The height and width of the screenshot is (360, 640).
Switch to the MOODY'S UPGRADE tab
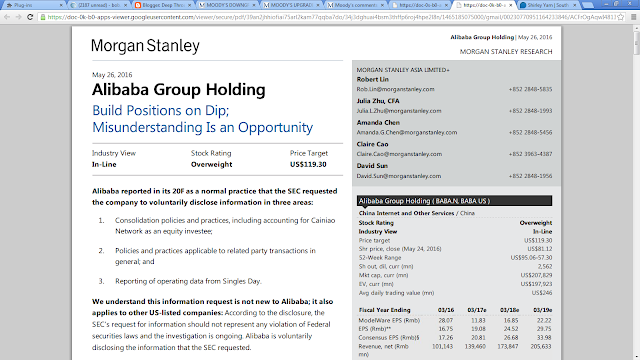(291, 5)
